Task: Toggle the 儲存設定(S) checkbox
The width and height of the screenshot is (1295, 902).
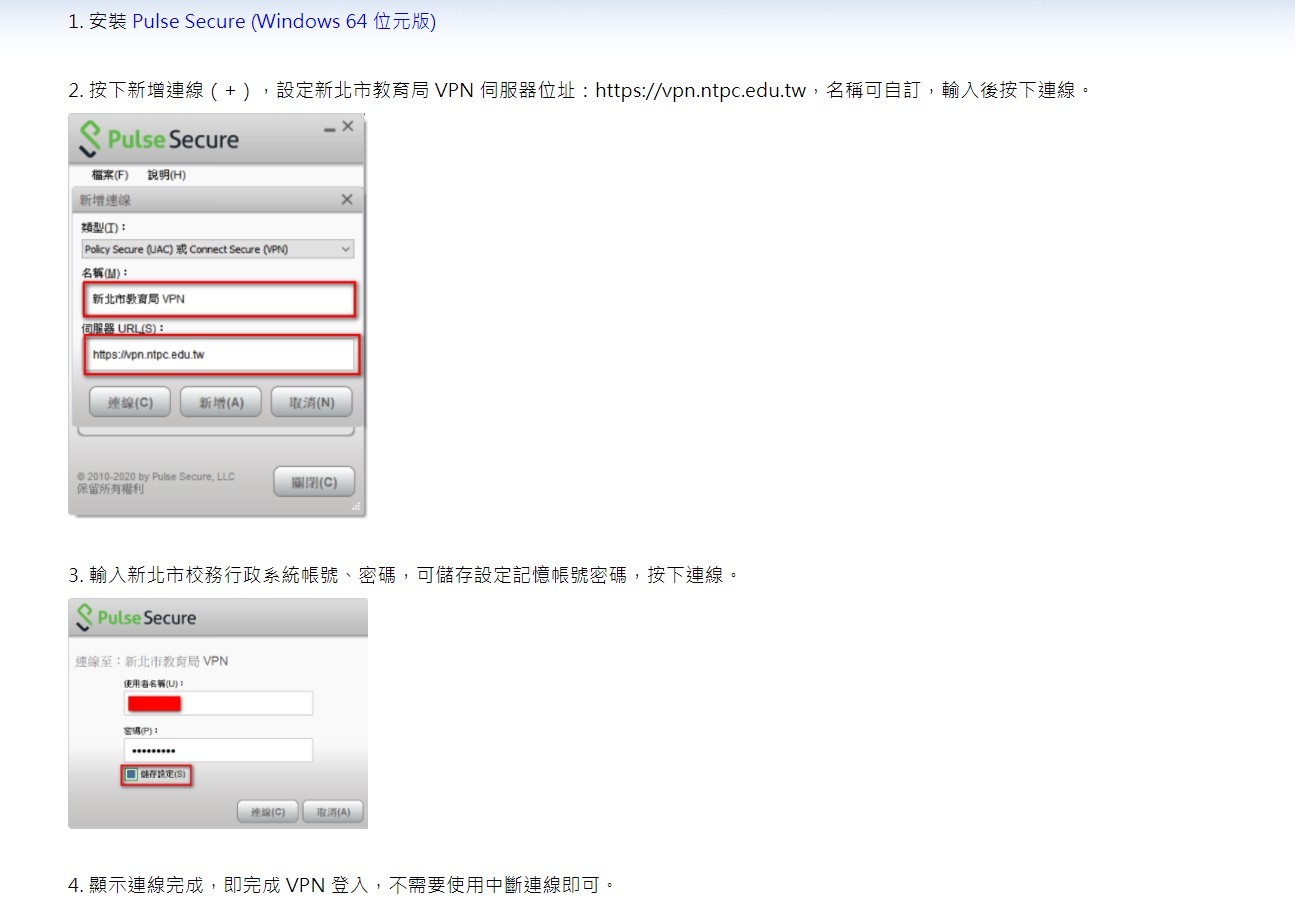Action: coord(131,775)
